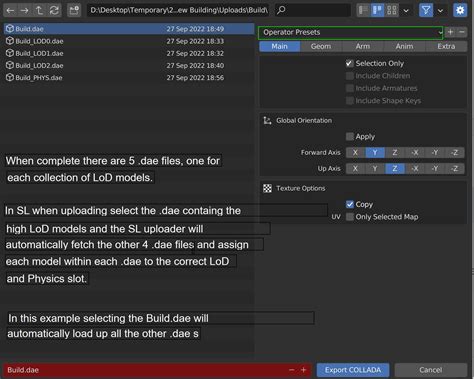Switch to the Anim tab
Viewport: 474px width, 379px height.
click(404, 46)
